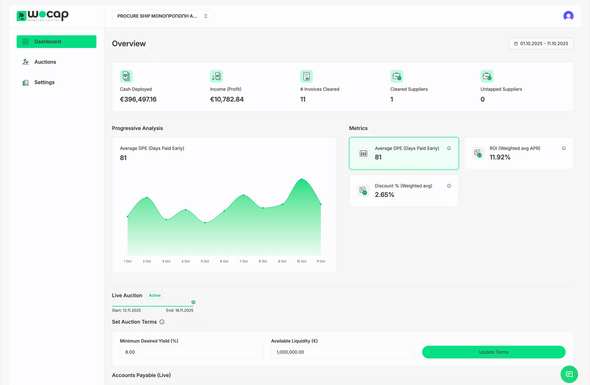590x385 pixels.
Task: Select the ROI (Weighted avg APR) card
Action: [x=519, y=153]
